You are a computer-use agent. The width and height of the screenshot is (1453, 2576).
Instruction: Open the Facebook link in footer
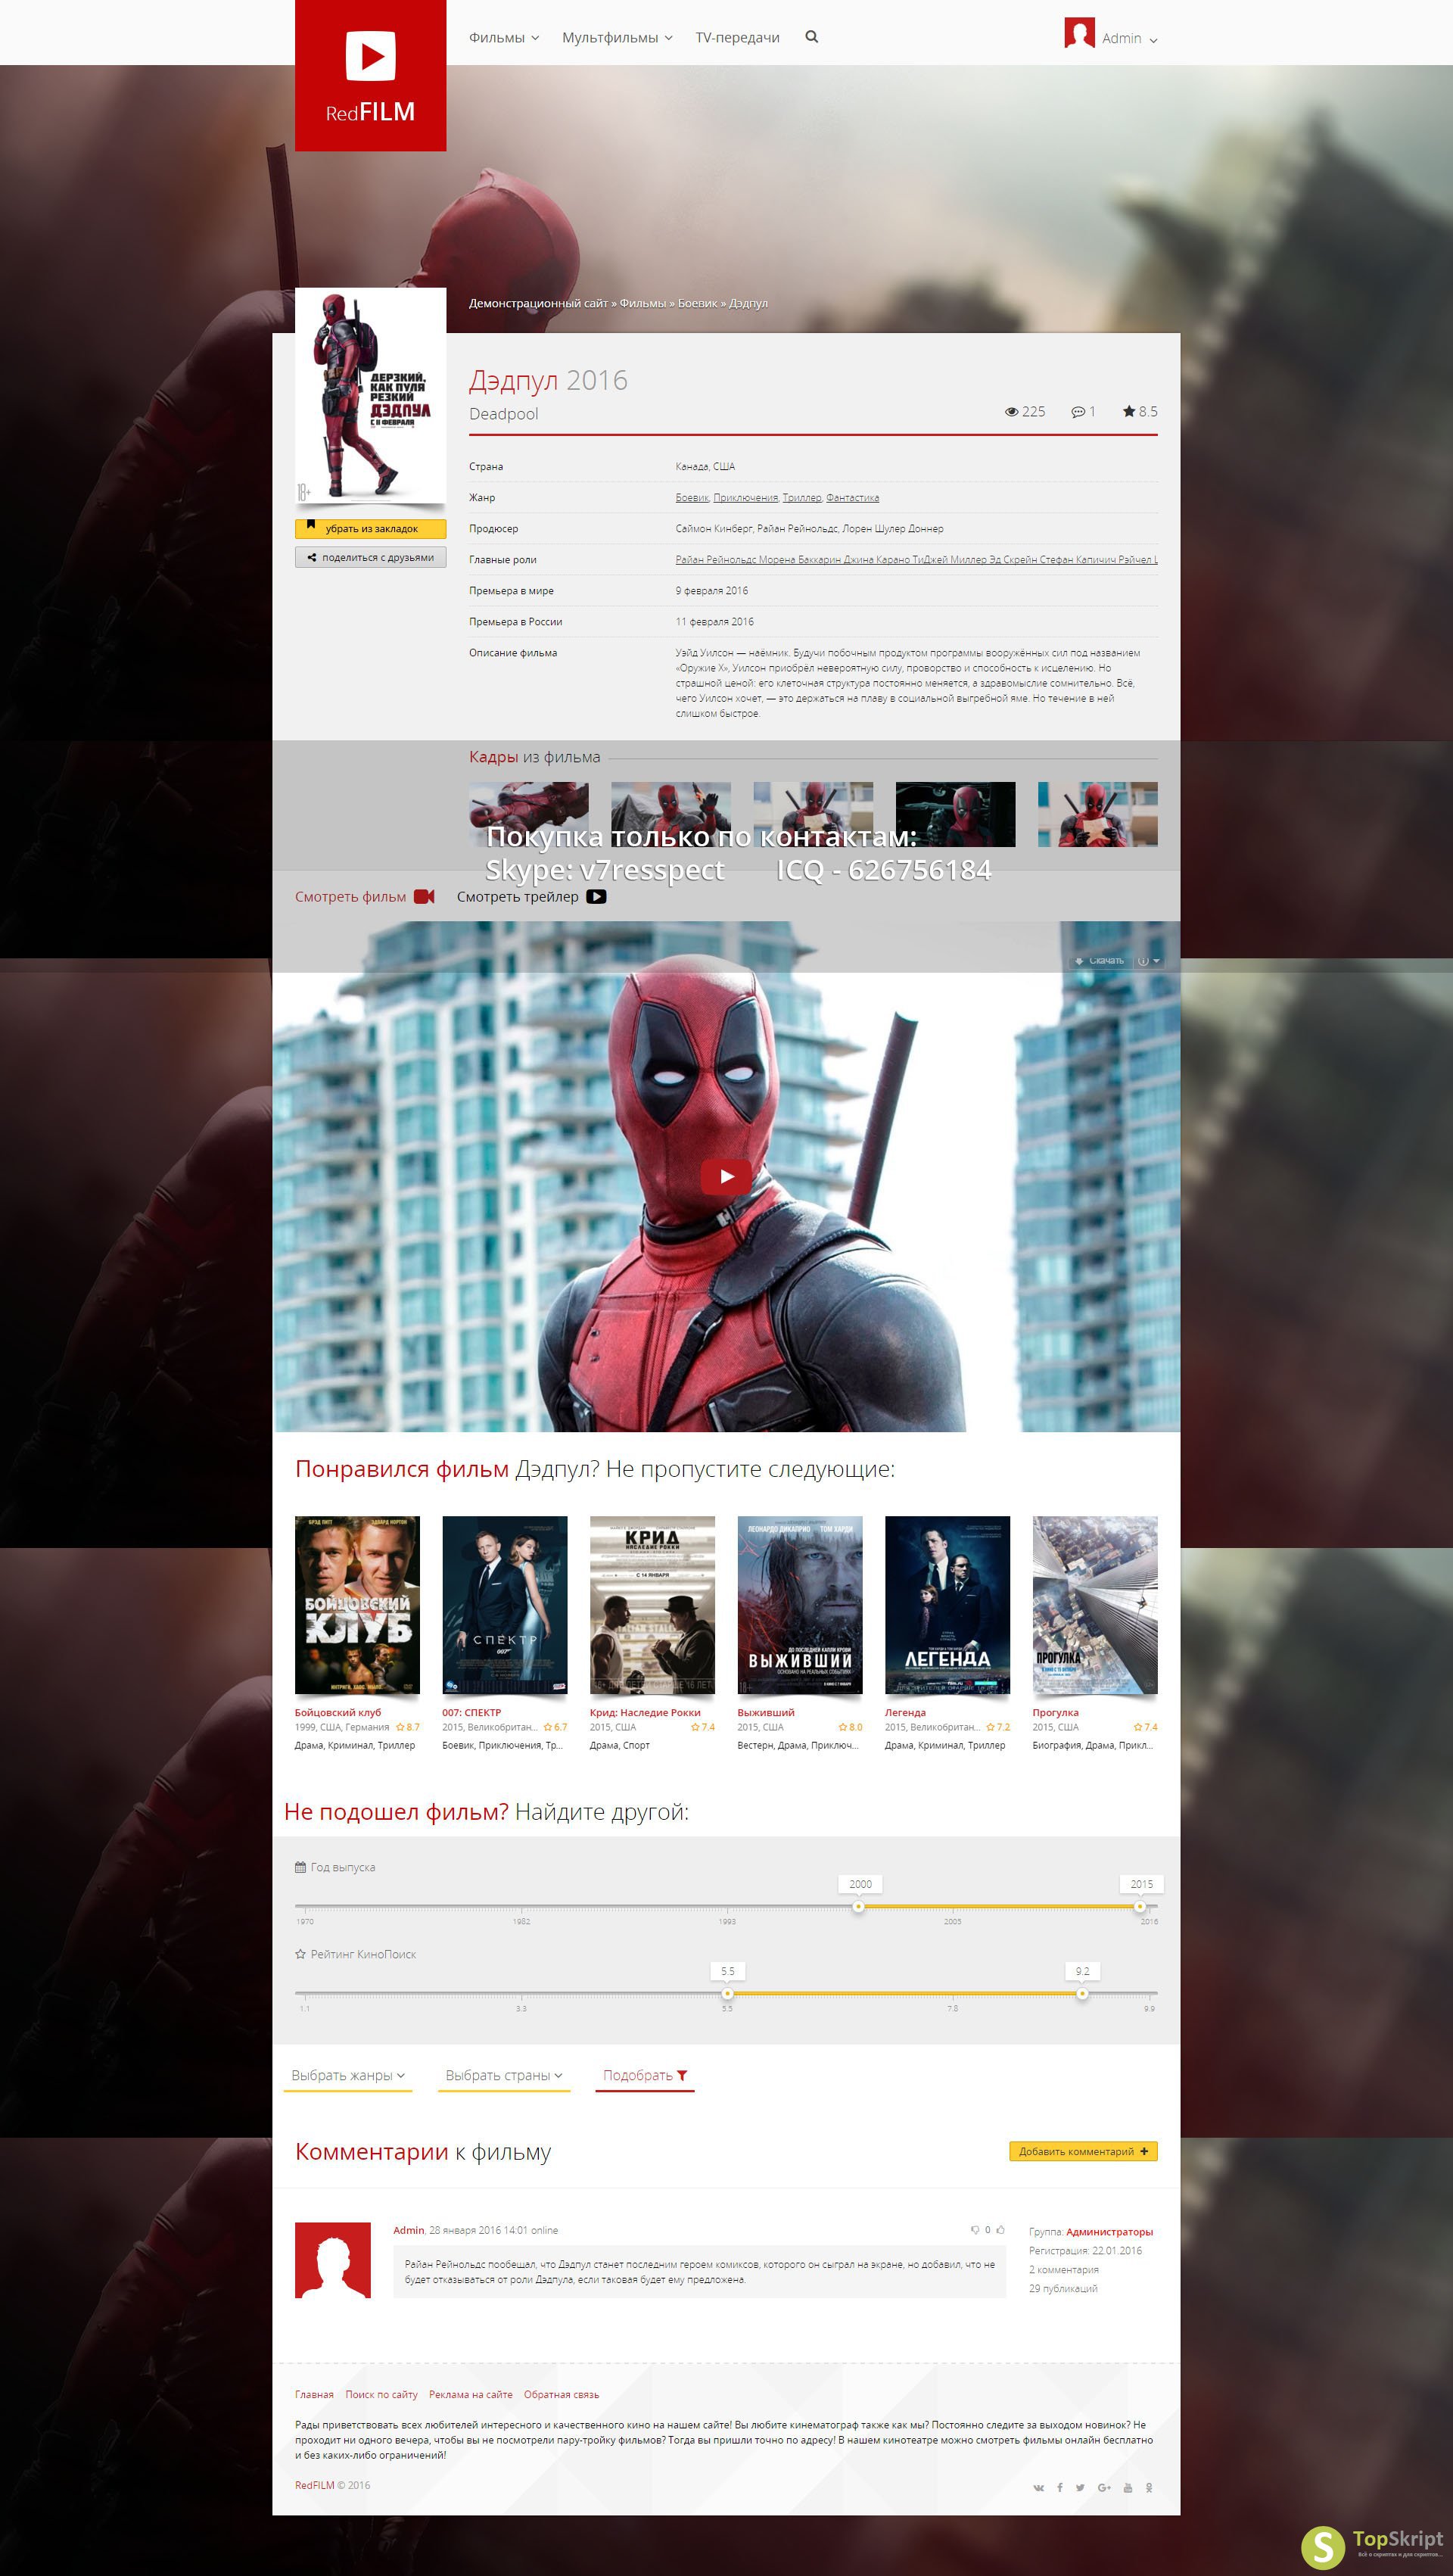[1060, 2487]
